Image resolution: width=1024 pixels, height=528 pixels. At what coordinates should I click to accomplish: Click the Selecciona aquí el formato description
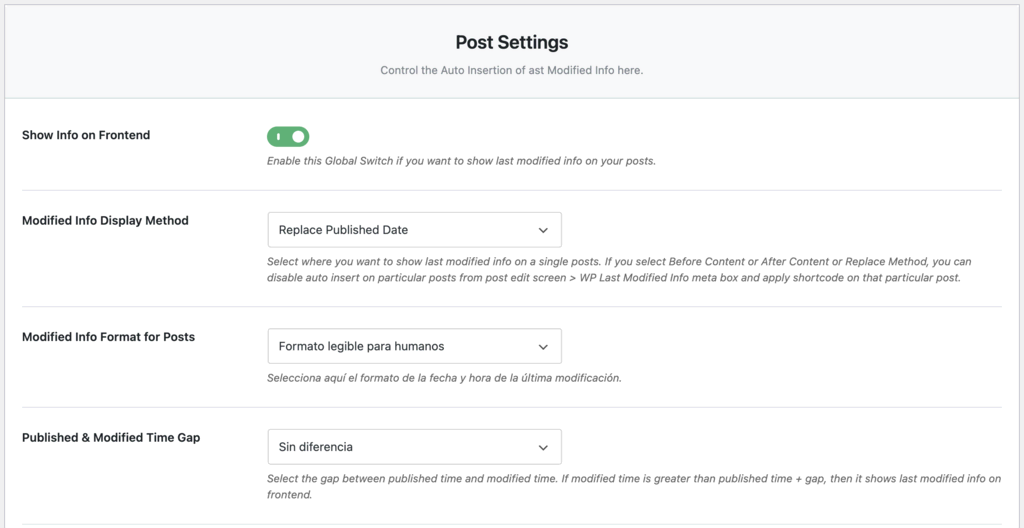point(444,378)
